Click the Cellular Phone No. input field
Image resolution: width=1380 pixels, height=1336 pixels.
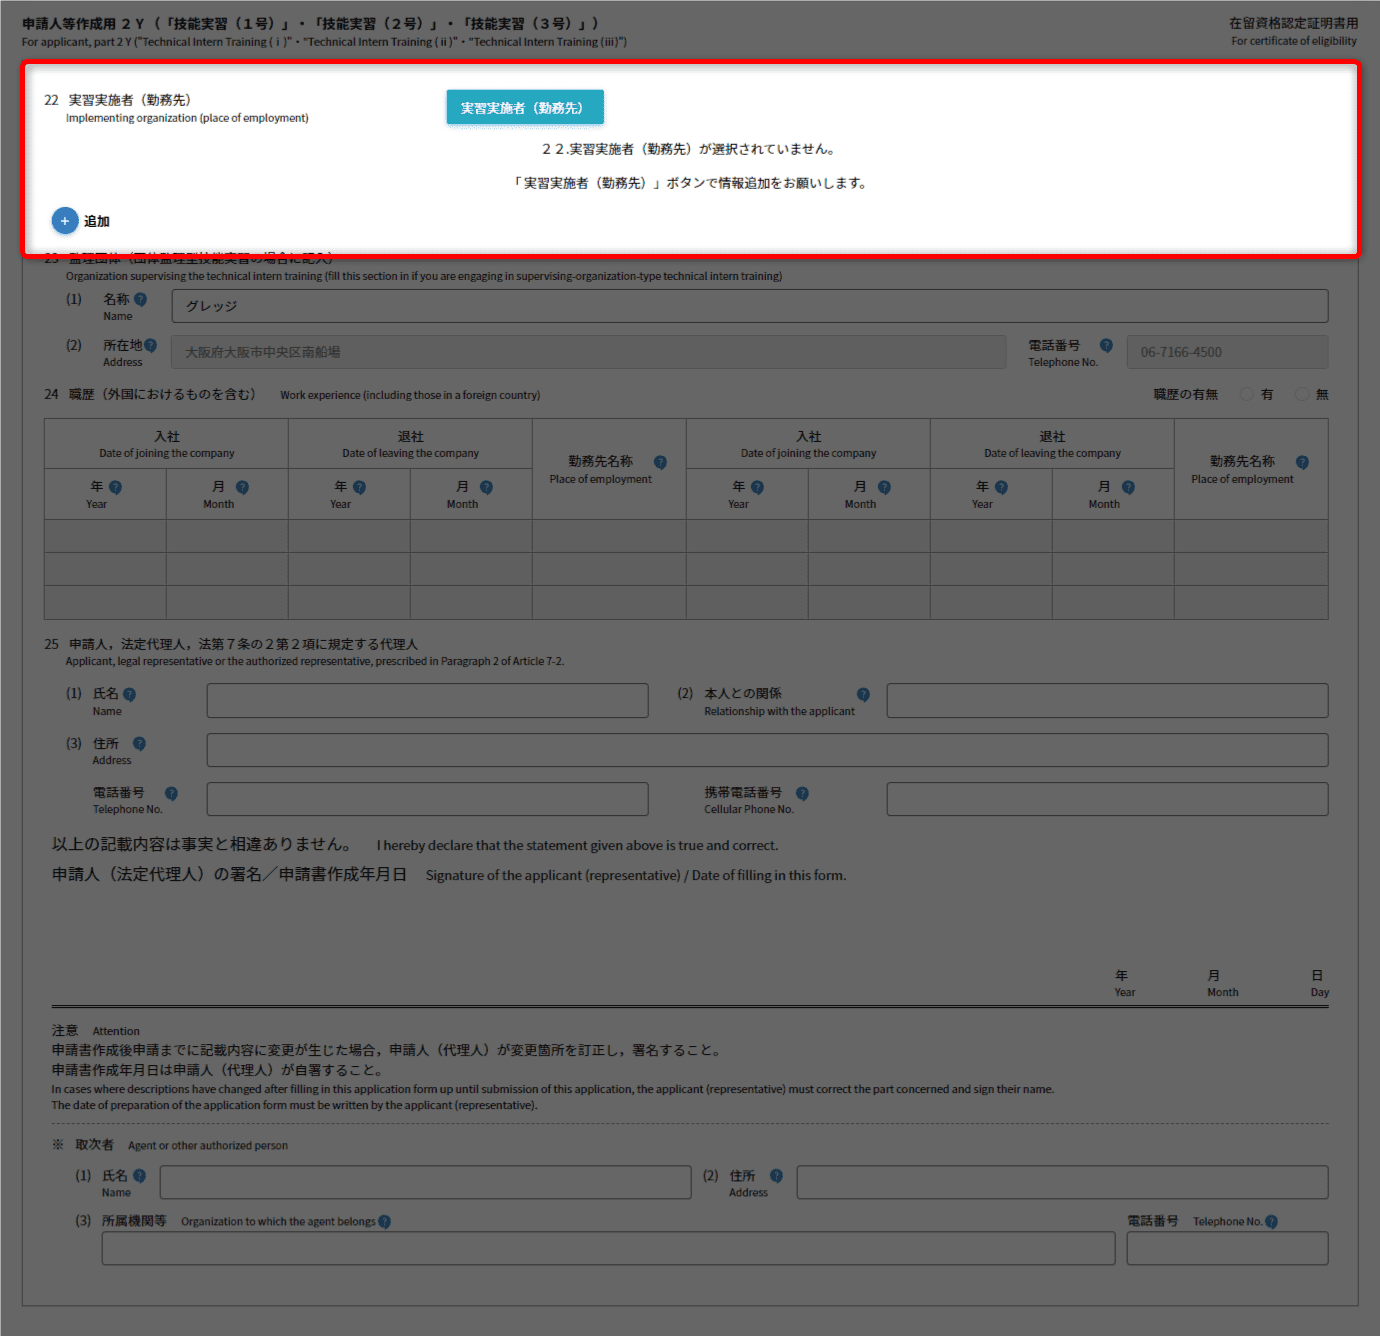click(x=1107, y=799)
